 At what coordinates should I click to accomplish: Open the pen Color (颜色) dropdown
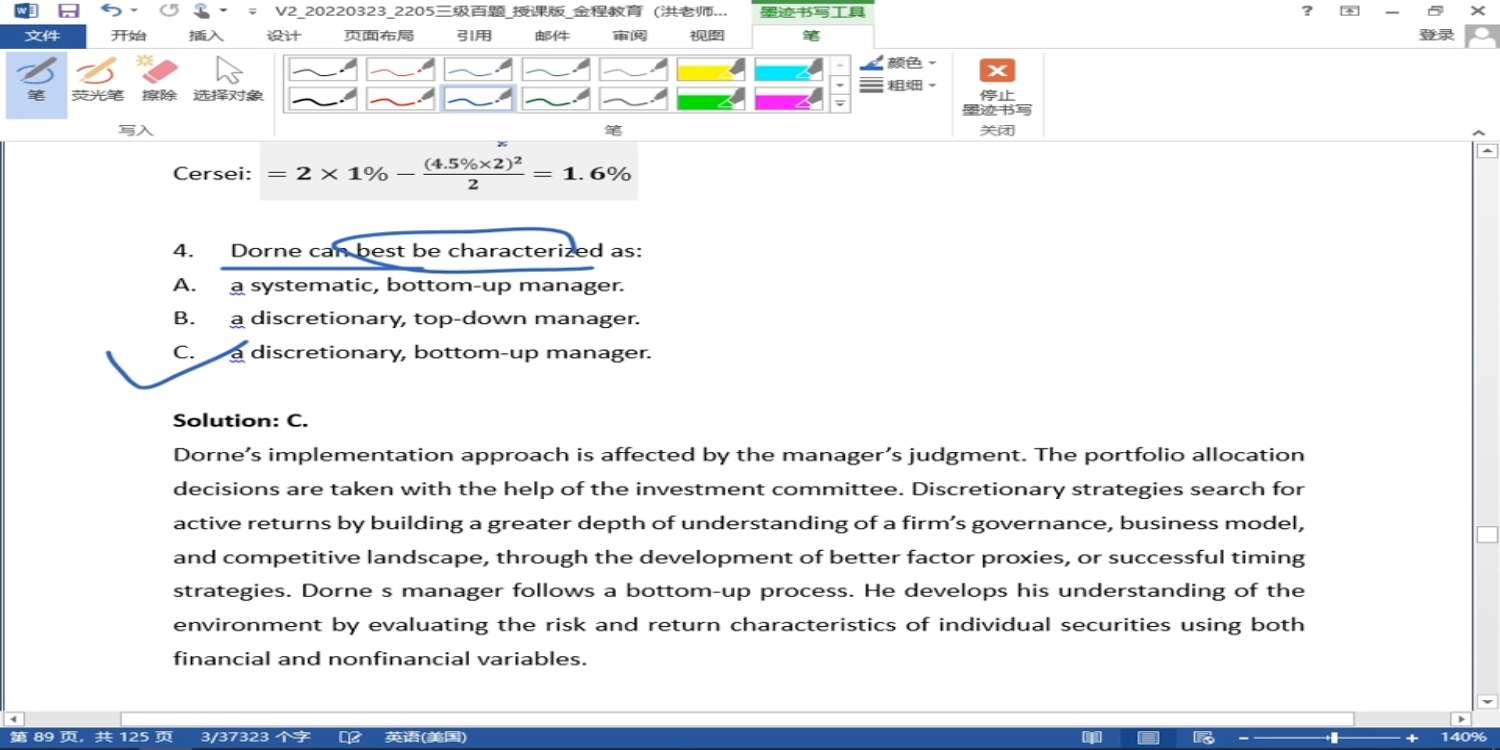[x=898, y=63]
